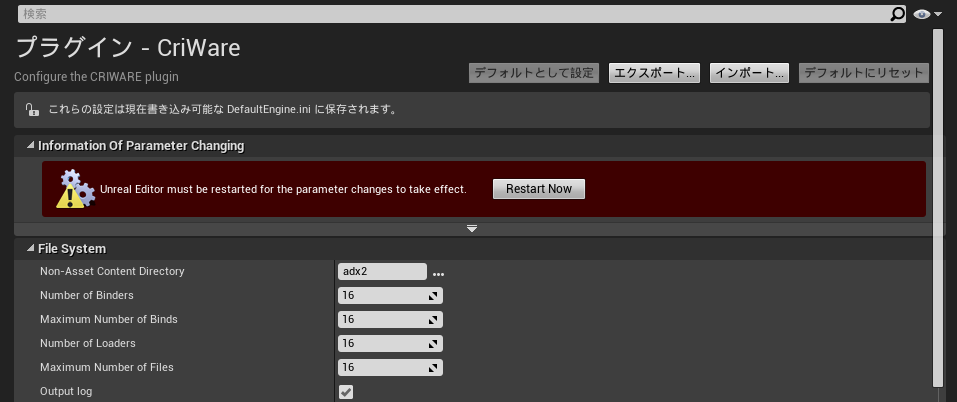Click the lock icon beside DefaultEngine.ini message
Viewport: 957px width, 402px height.
[x=32, y=110]
